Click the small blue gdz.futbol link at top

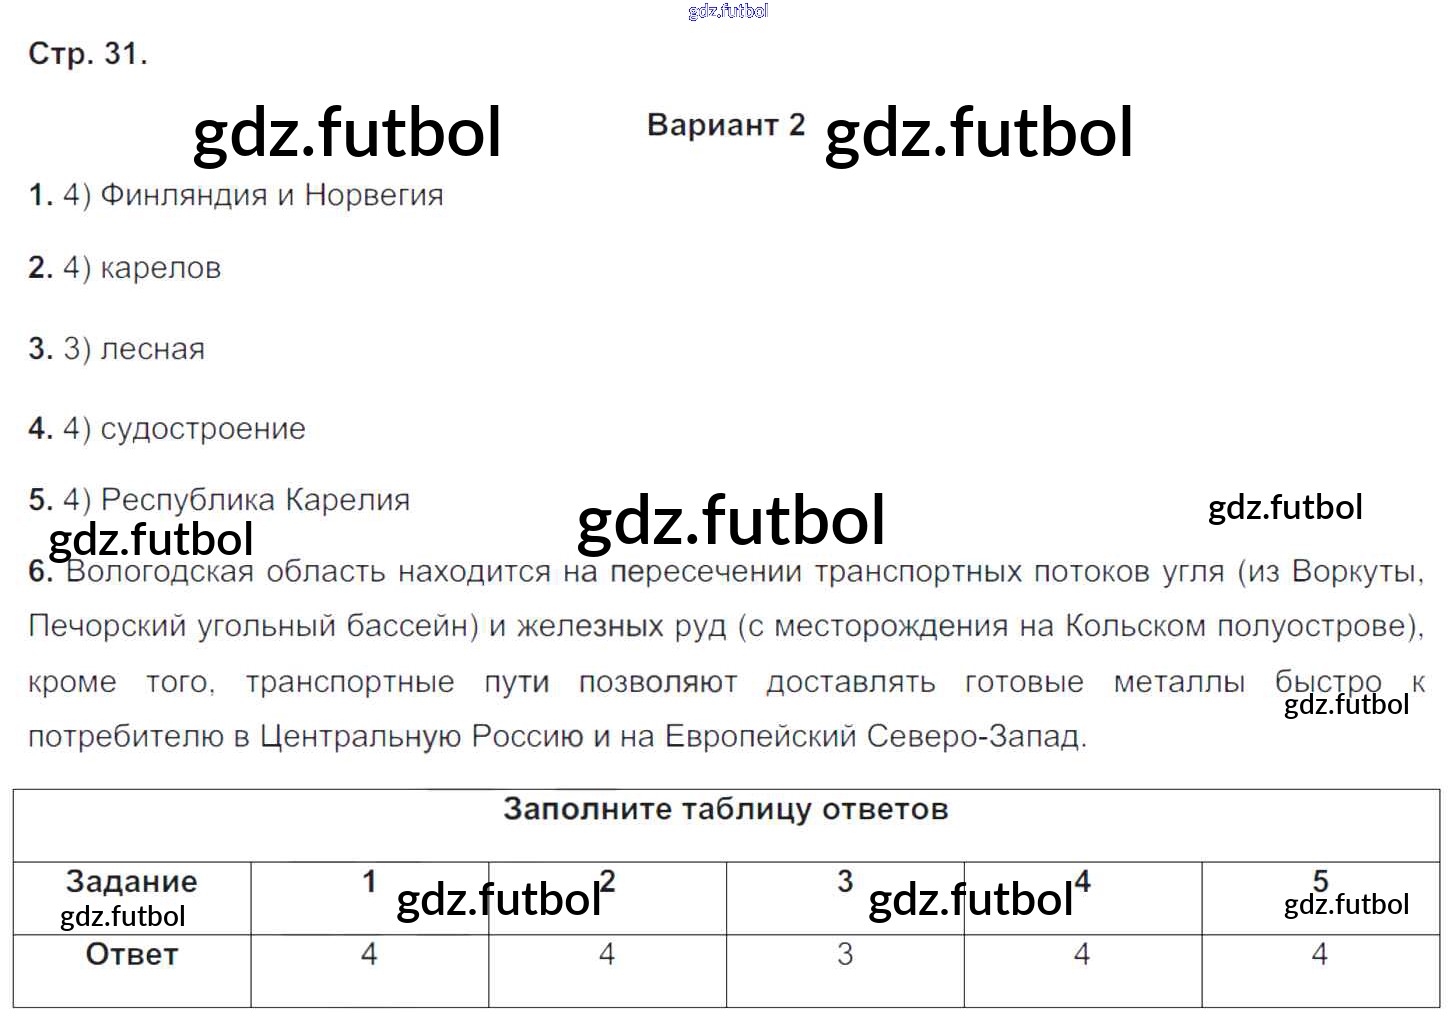click(x=728, y=11)
